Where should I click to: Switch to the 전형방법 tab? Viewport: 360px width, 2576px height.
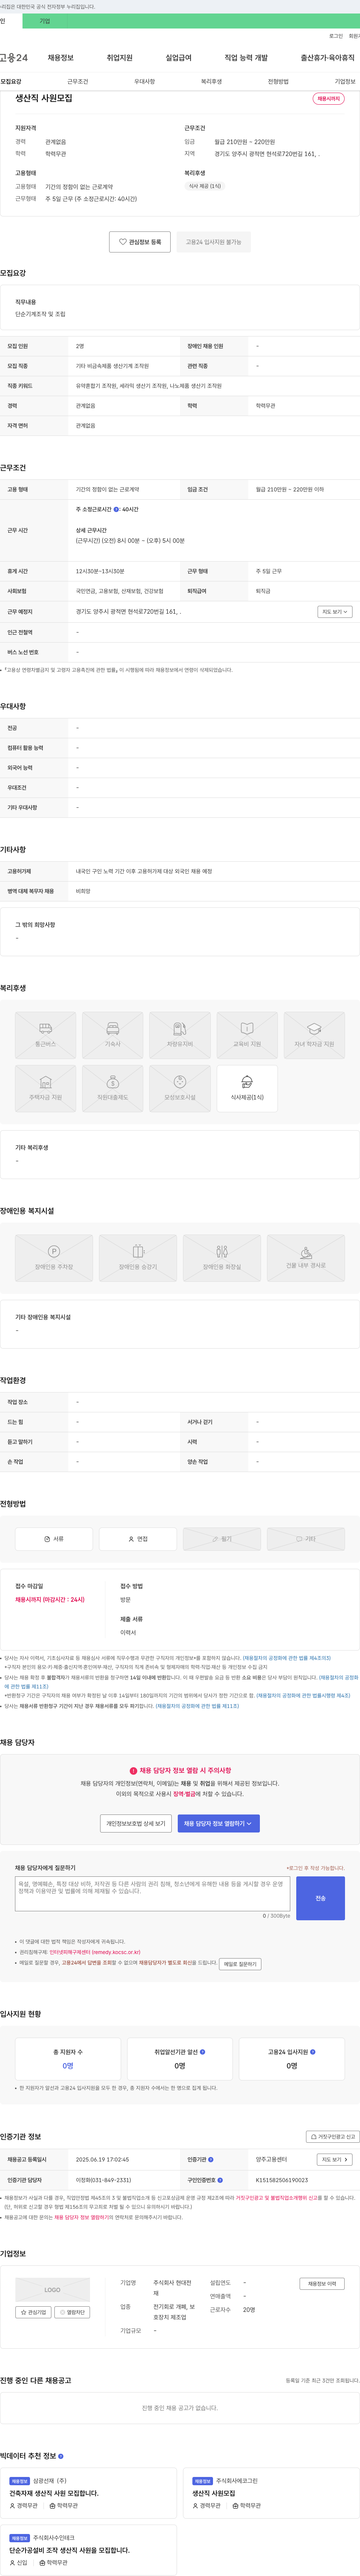click(x=278, y=82)
